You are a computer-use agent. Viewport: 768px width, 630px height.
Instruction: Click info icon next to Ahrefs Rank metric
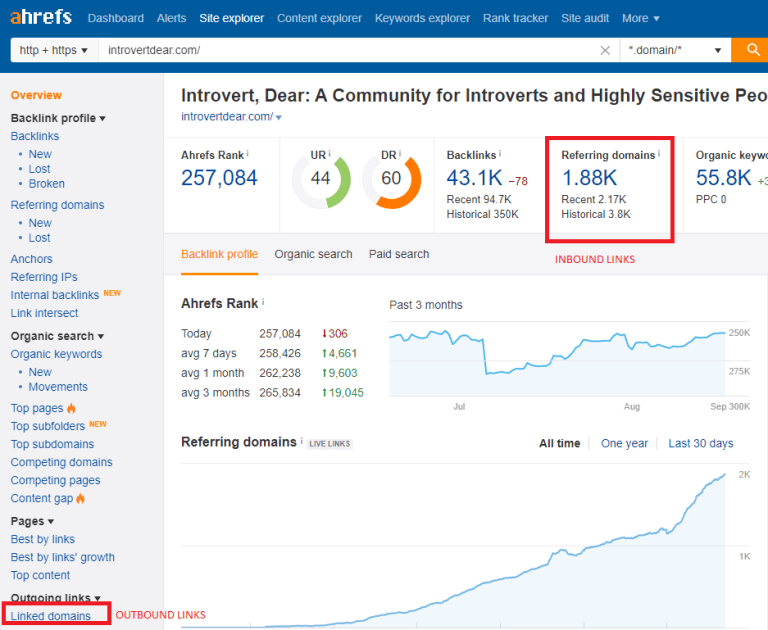[x=247, y=154]
